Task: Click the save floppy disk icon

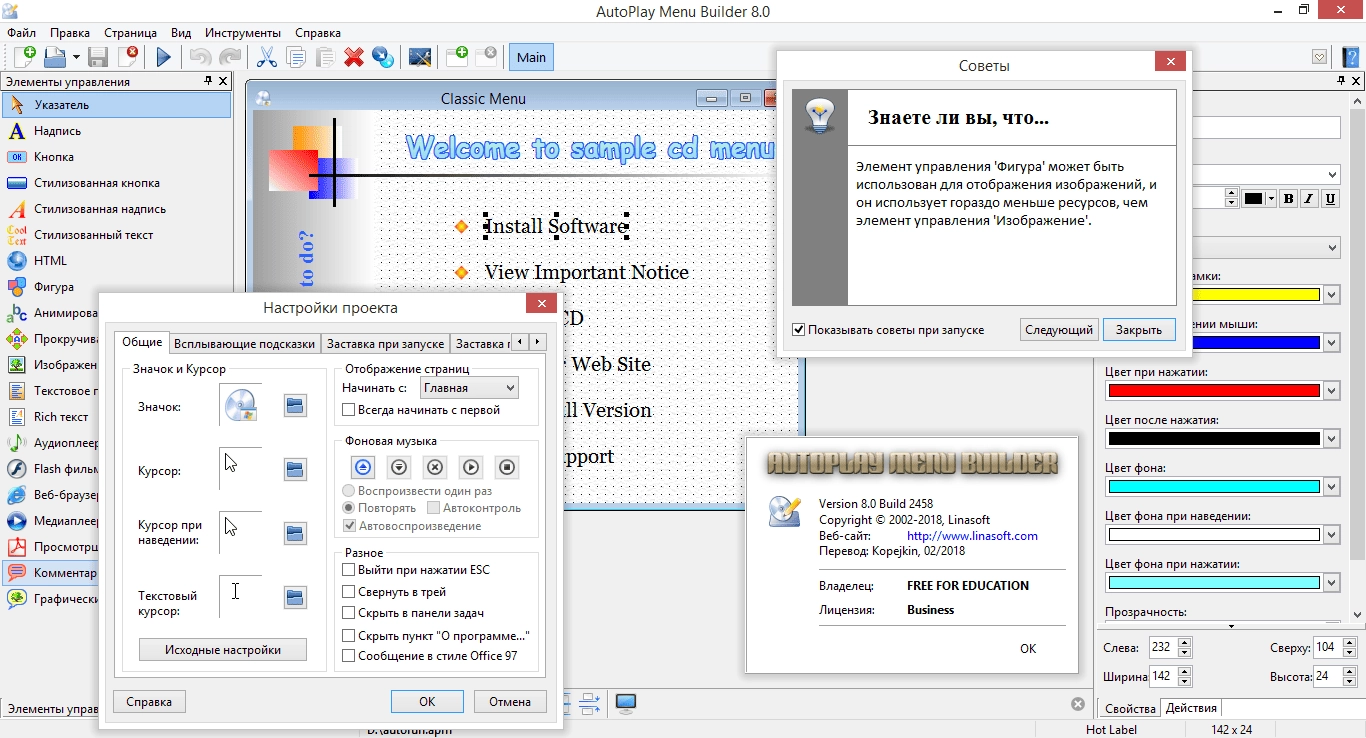Action: click(x=98, y=57)
